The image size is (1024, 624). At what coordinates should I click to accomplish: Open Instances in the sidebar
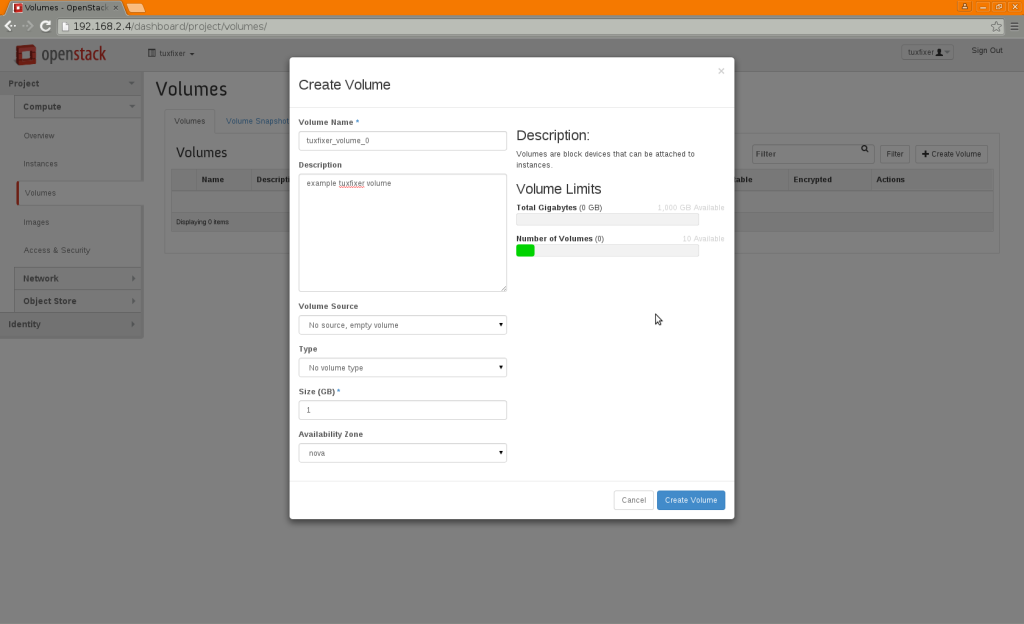coord(40,164)
